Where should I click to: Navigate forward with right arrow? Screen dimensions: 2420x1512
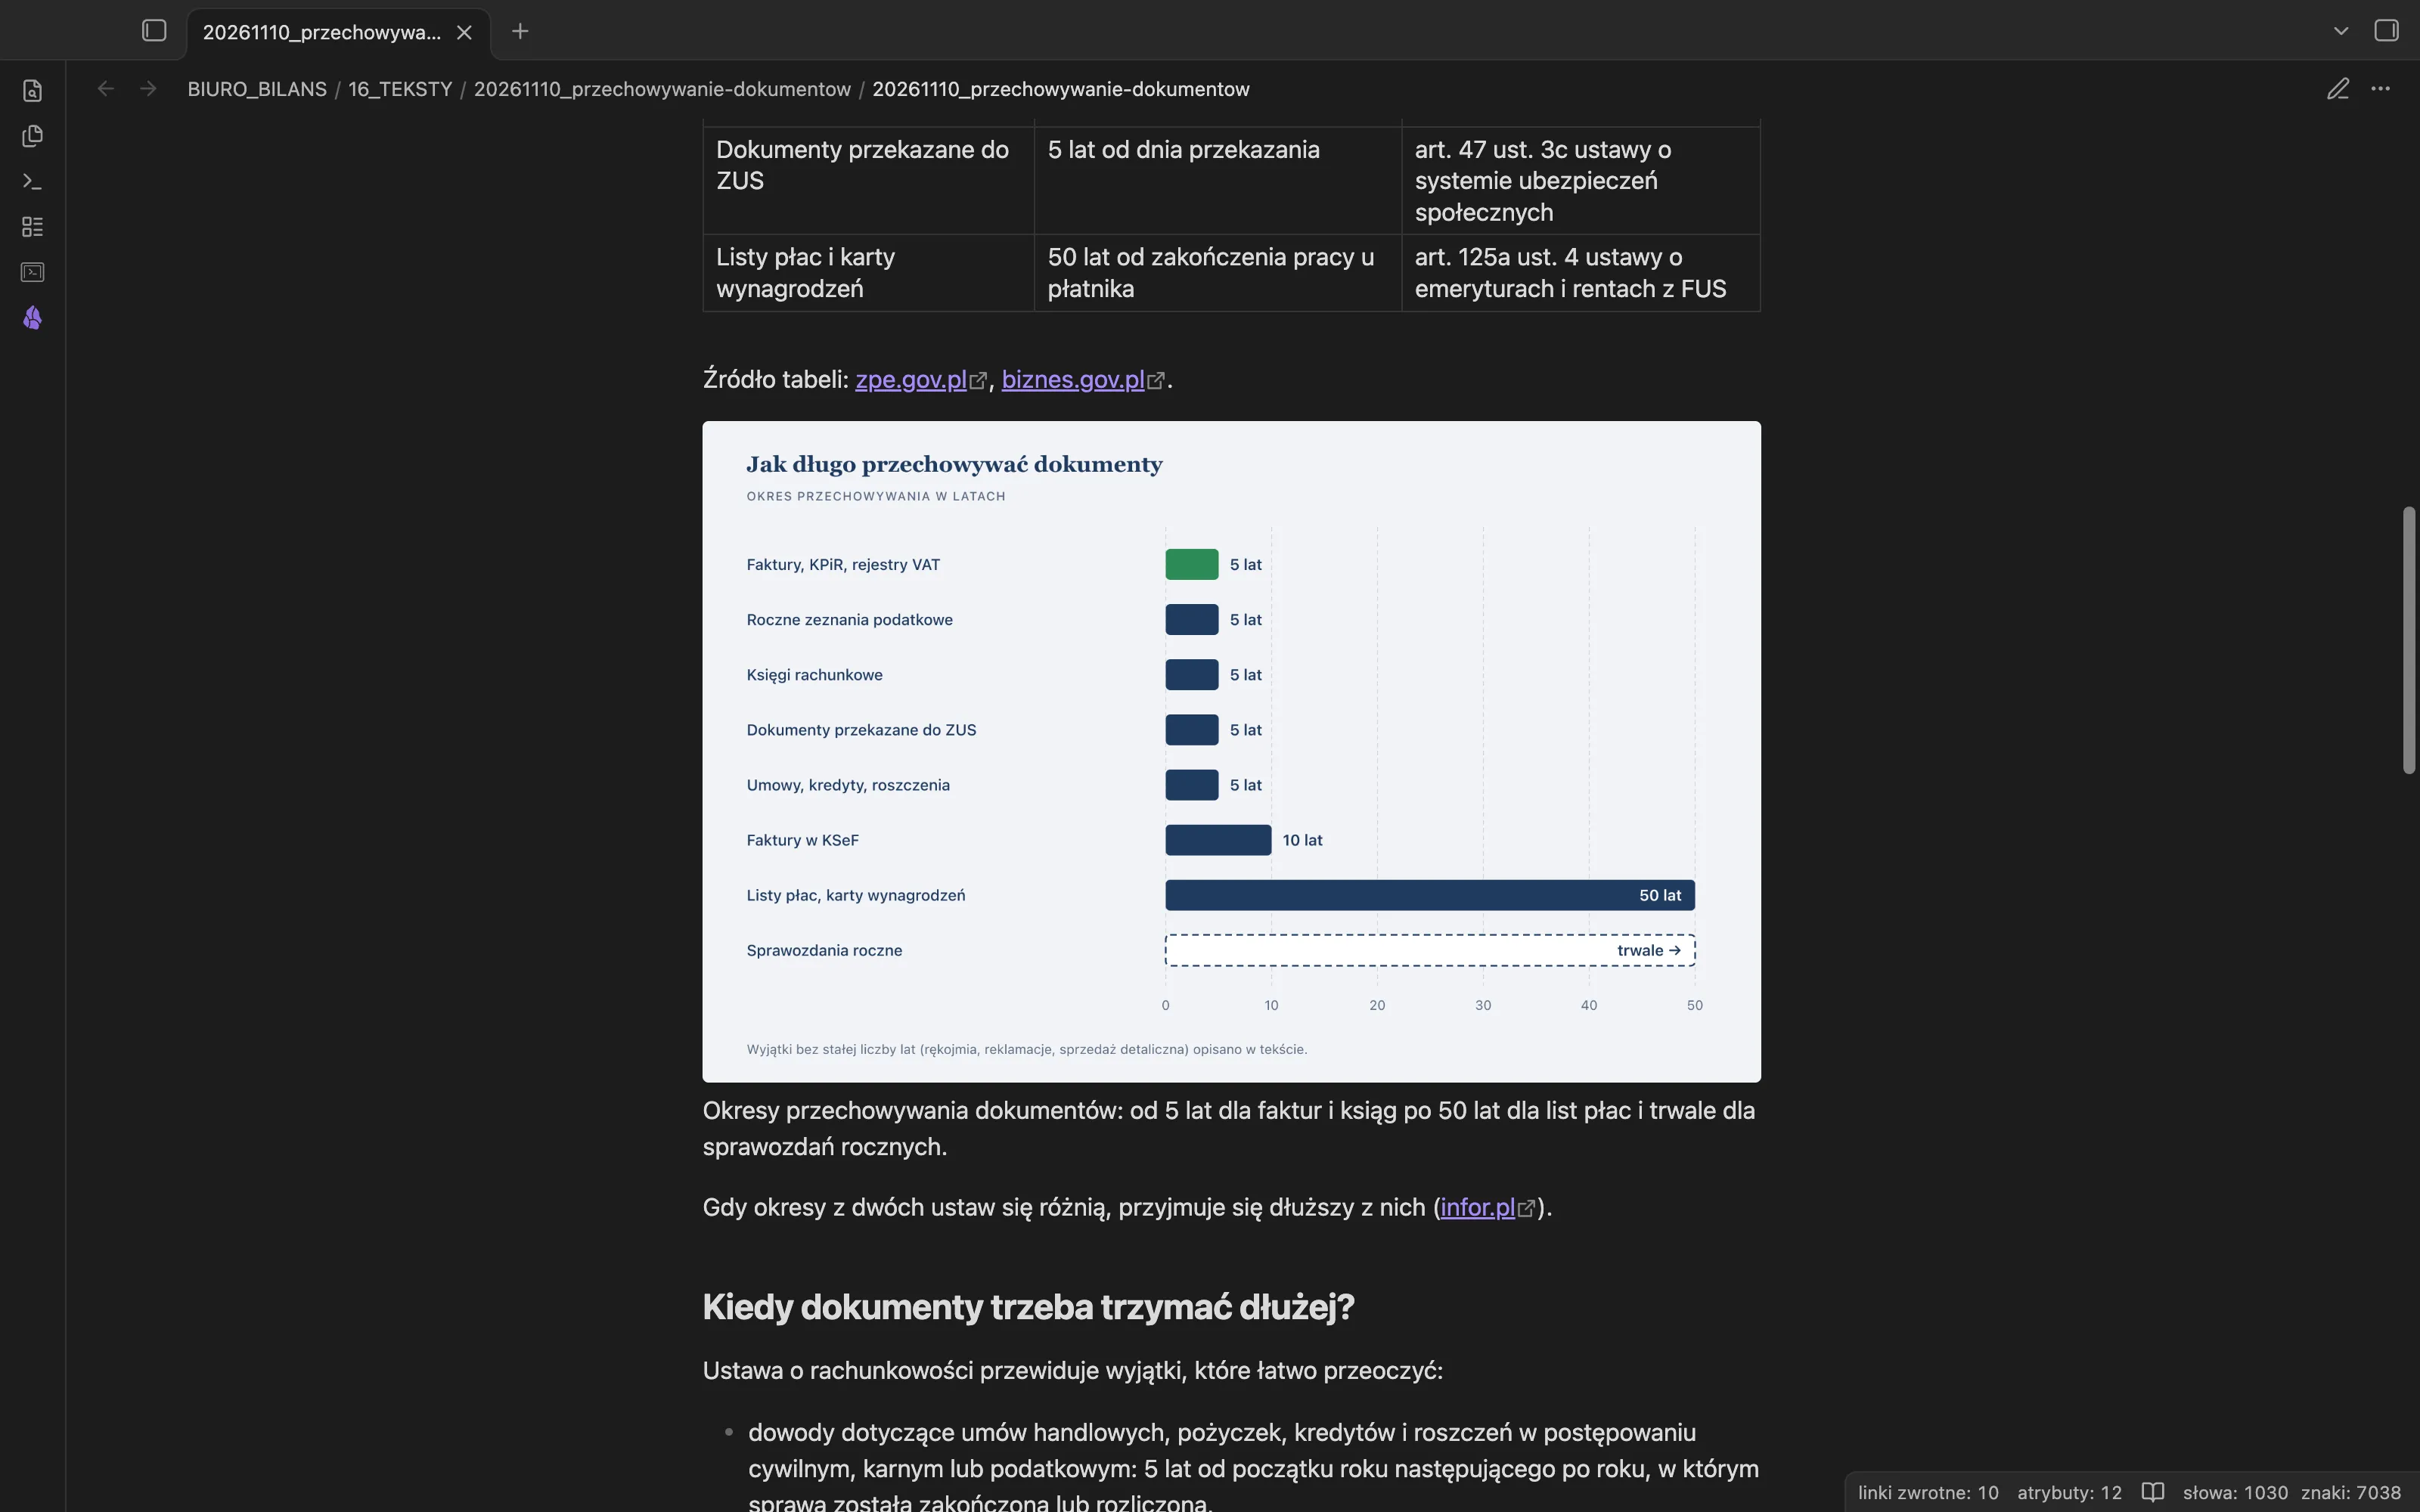[148, 89]
